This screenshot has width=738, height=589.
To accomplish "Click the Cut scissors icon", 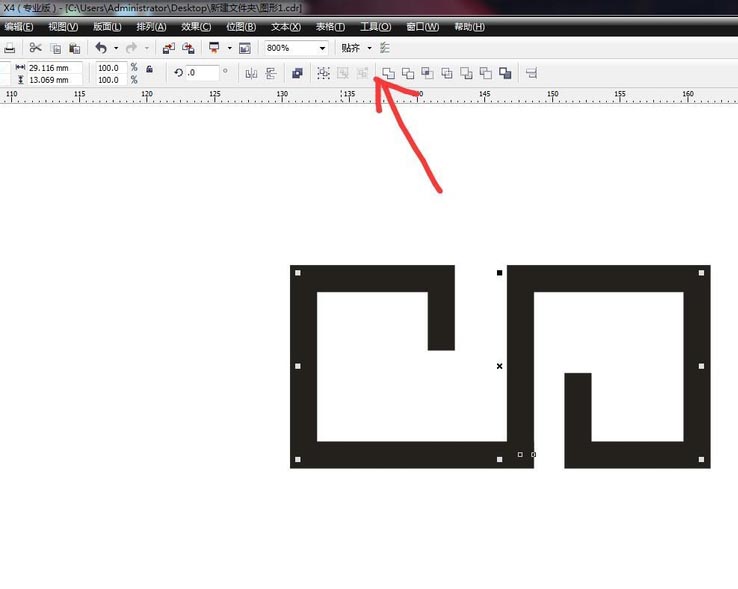I will [x=35, y=48].
